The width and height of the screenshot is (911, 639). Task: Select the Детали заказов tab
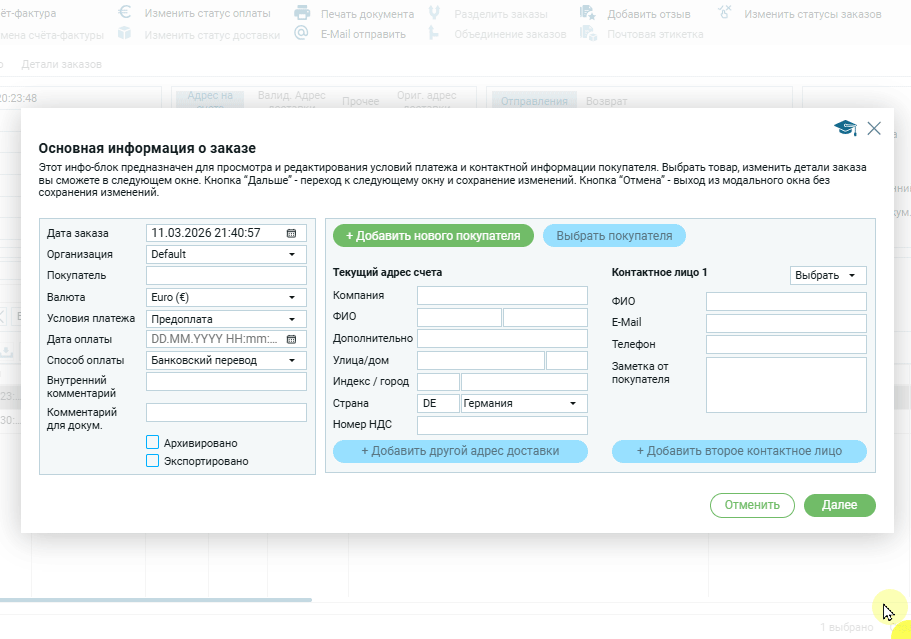click(x=61, y=64)
